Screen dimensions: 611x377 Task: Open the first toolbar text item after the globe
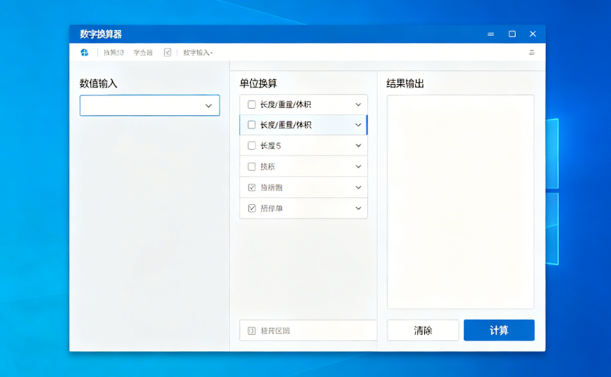click(x=113, y=53)
